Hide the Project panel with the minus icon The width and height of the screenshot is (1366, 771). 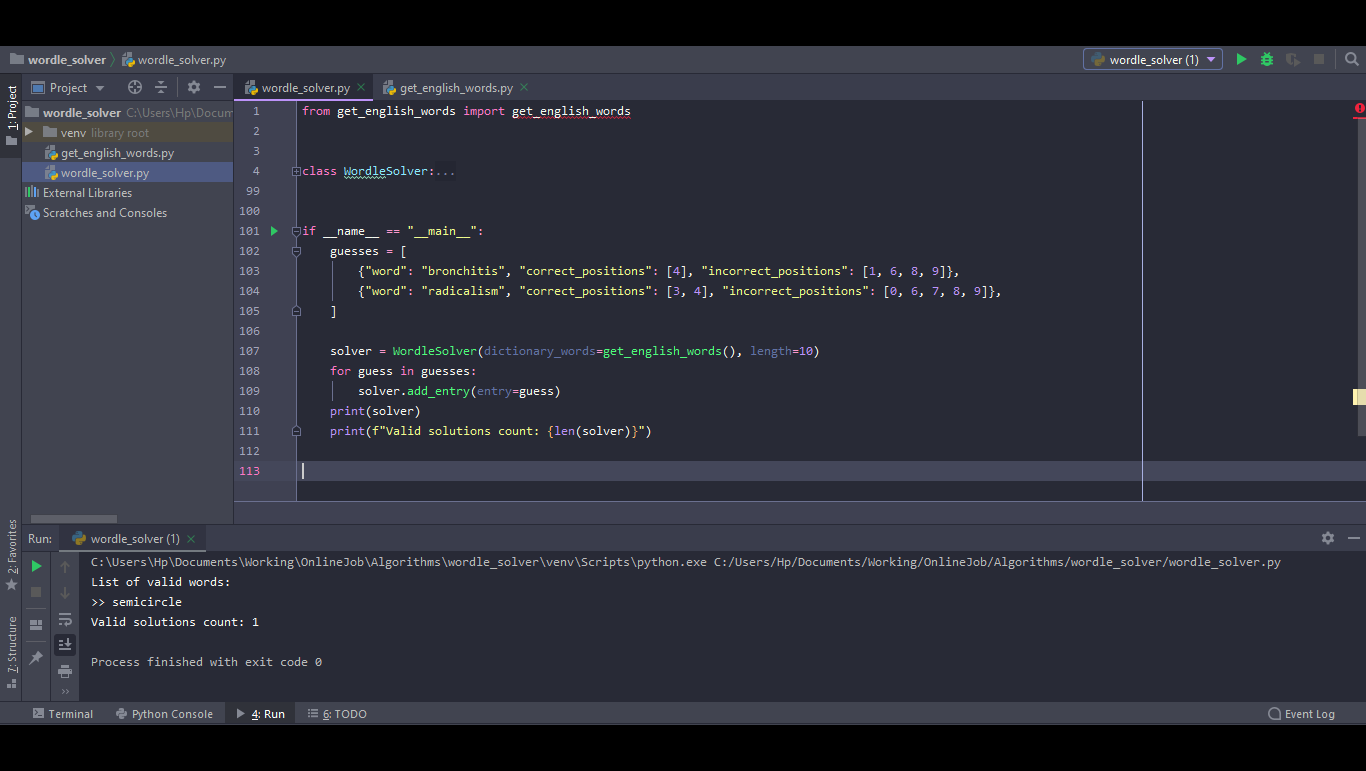(220, 87)
